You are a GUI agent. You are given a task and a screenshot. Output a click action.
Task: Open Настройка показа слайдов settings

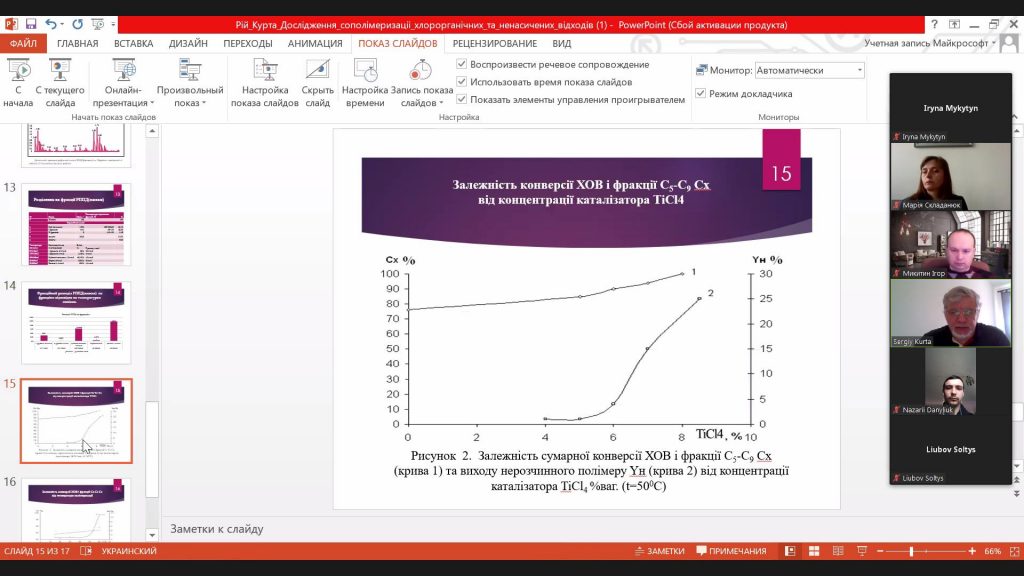[x=264, y=83]
